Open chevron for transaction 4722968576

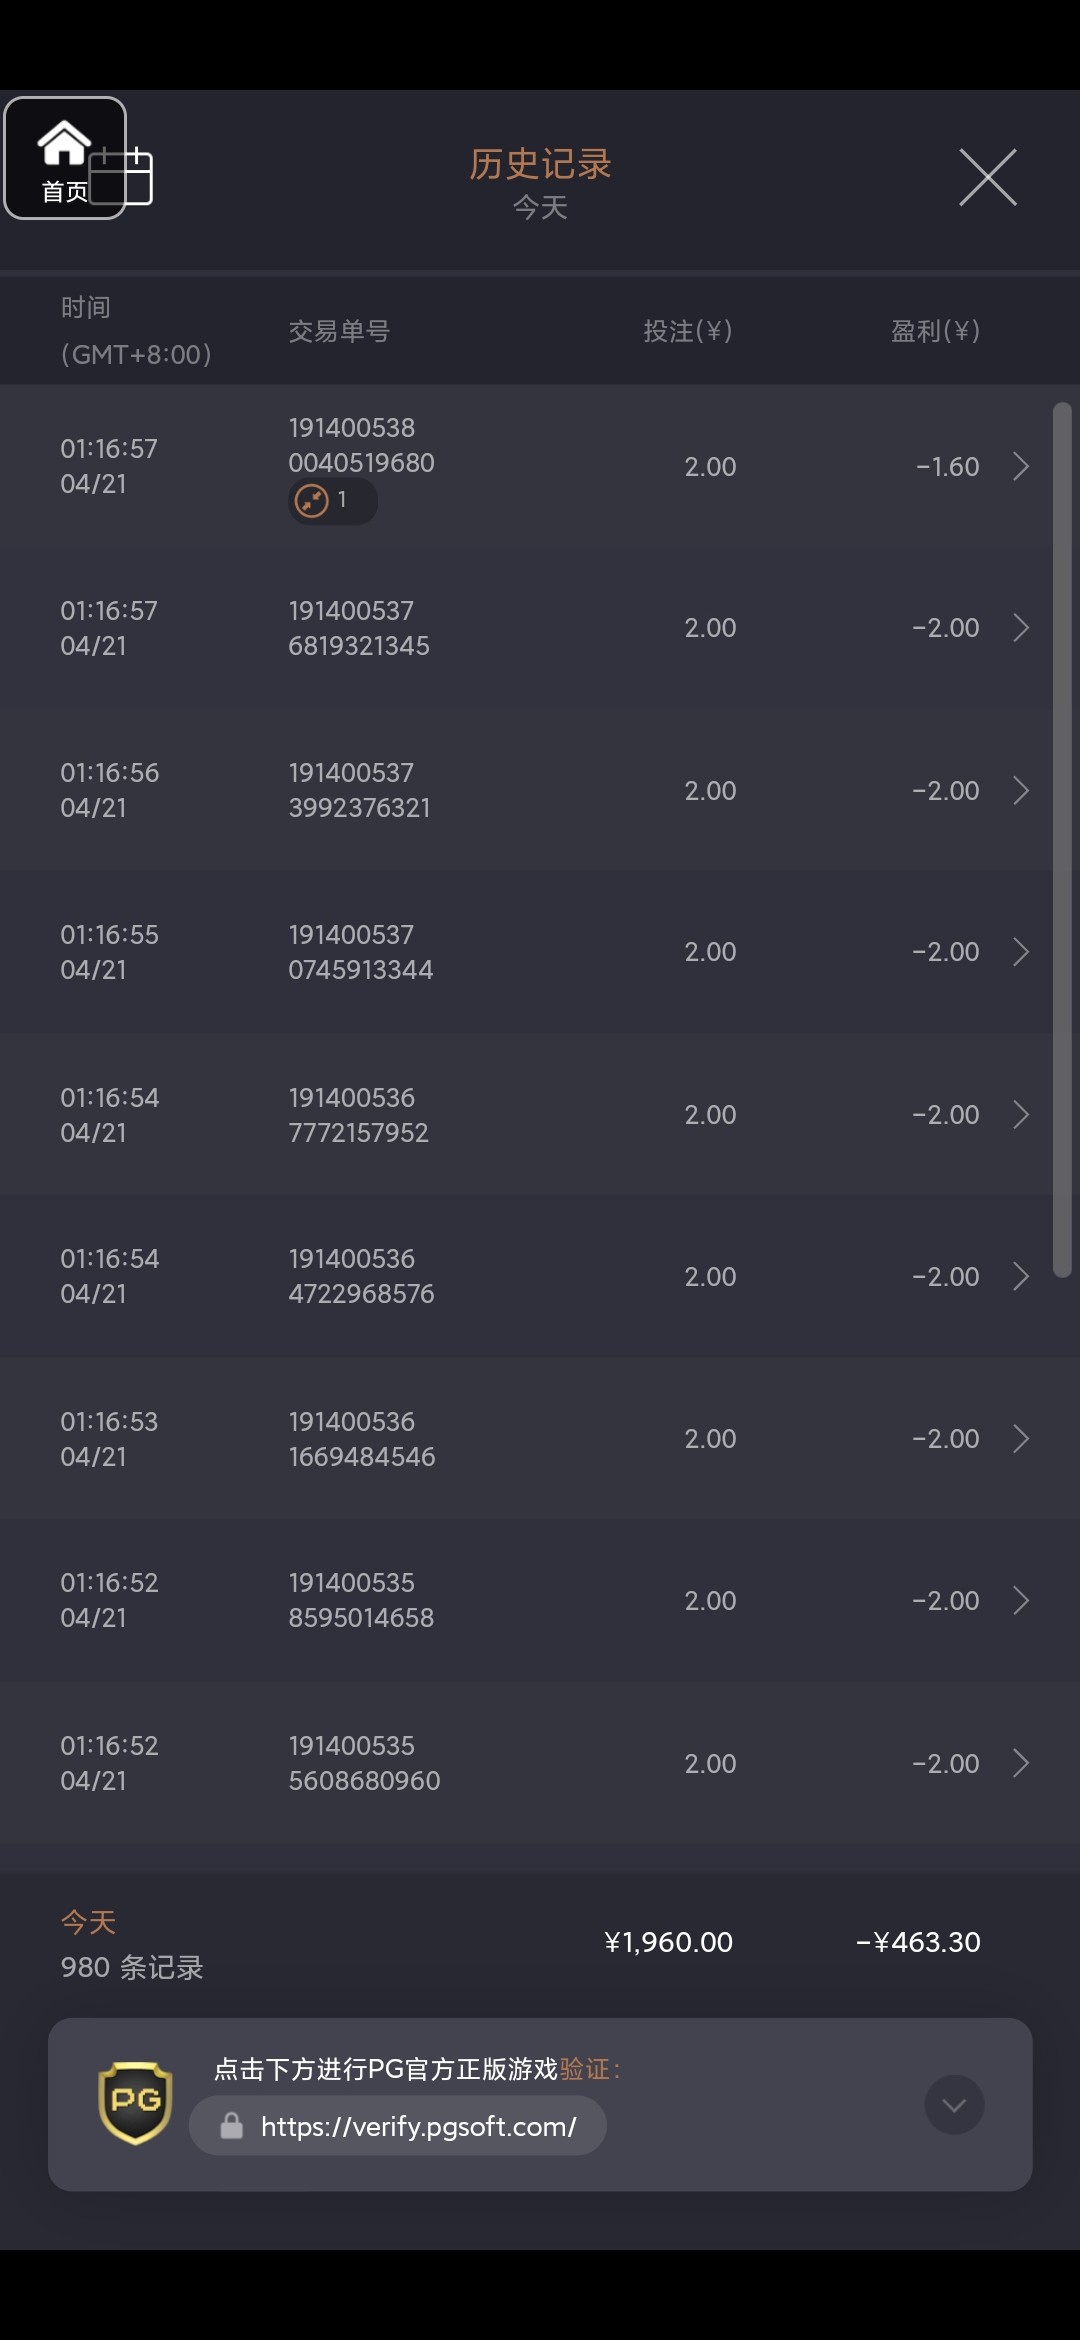pyautogui.click(x=1020, y=1276)
